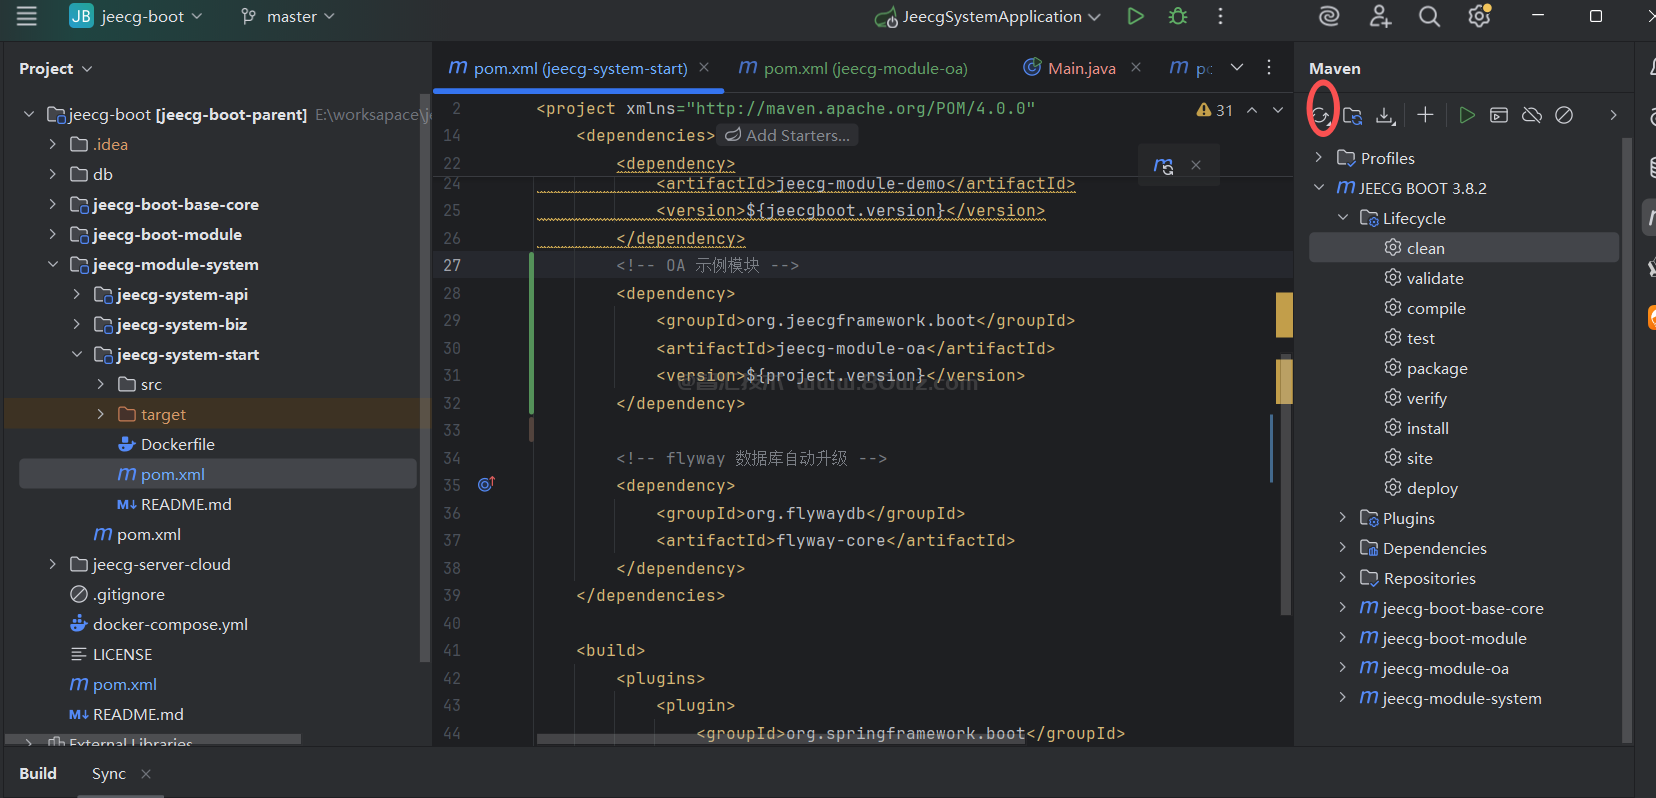Execute Maven goal icon

pyautogui.click(x=1499, y=115)
